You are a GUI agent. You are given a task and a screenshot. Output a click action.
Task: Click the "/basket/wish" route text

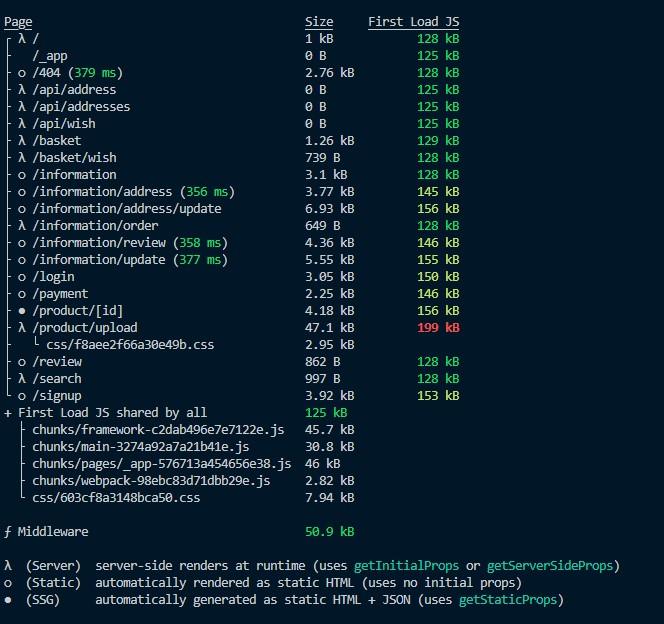coord(75,157)
